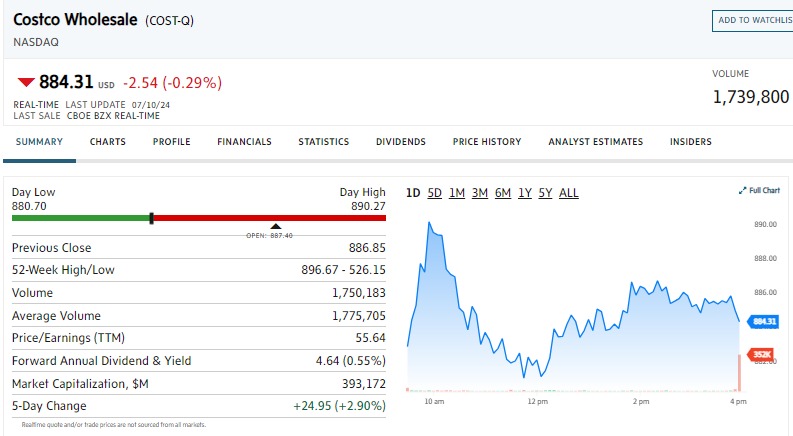
Task: Click the dividend yield value 4.64 (0.55%)
Action: pos(350,361)
